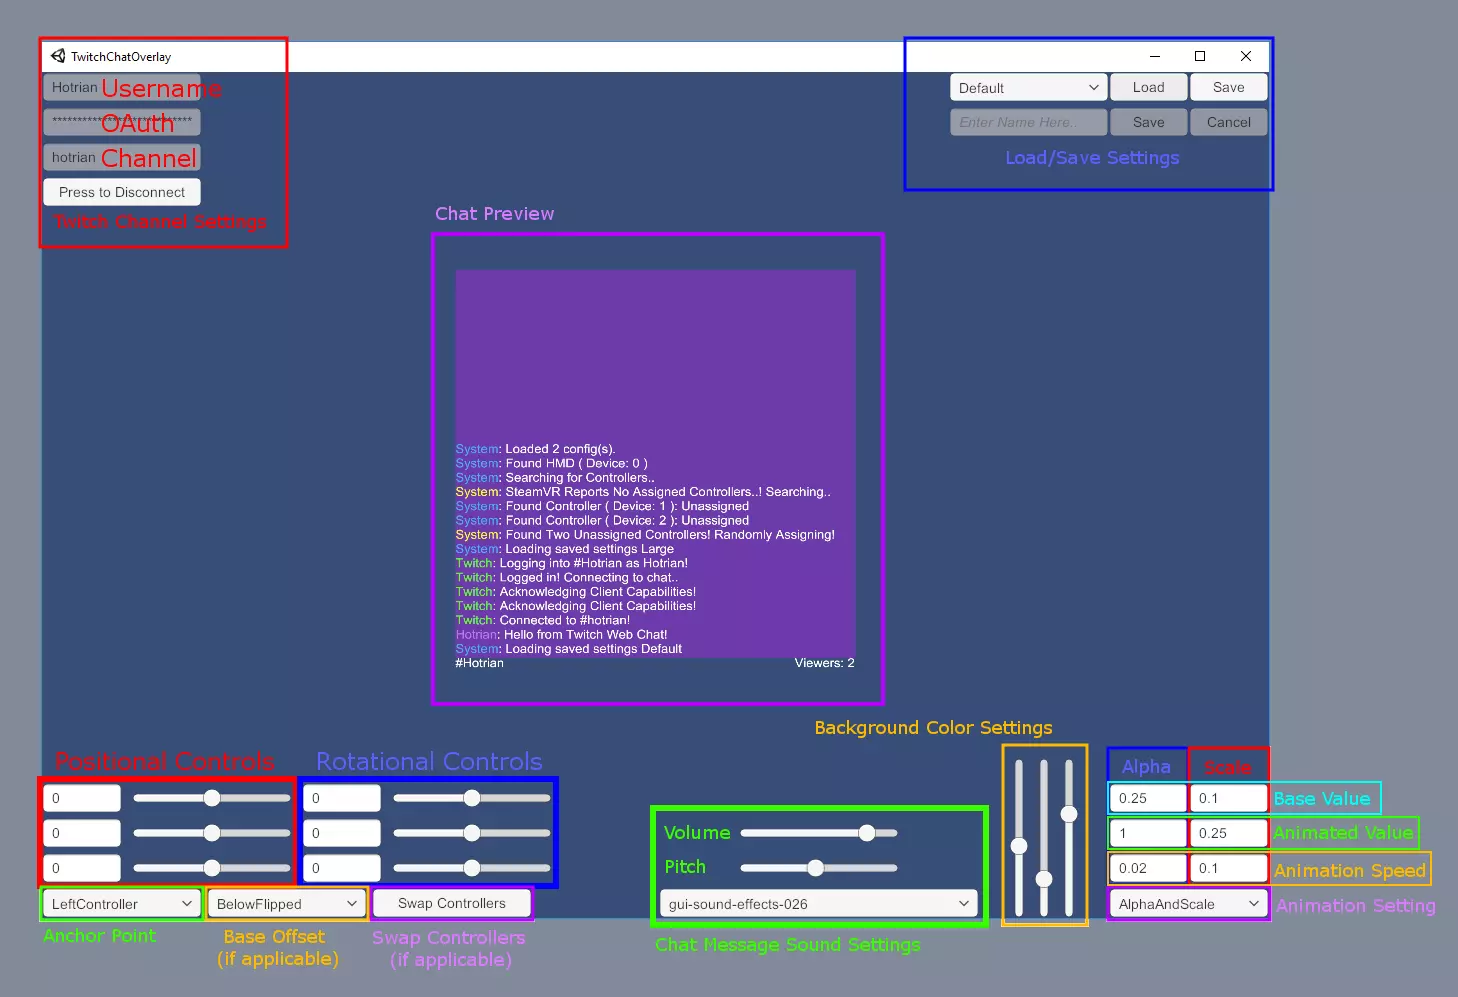Focus the bottom rotational value field

(342, 868)
